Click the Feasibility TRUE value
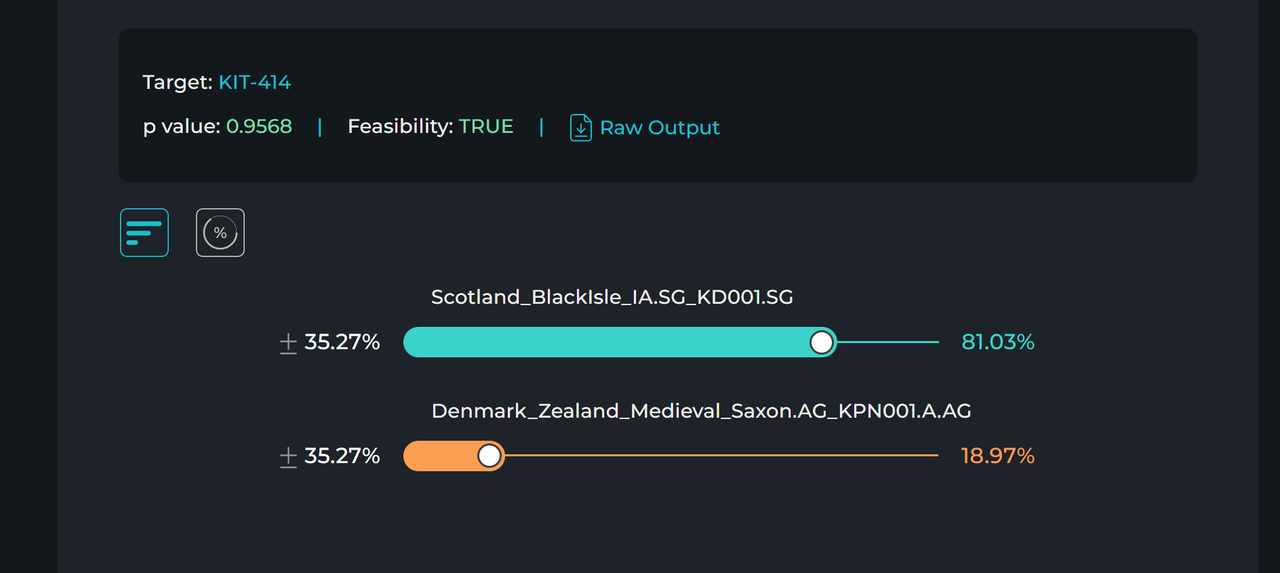The image size is (1280, 573). click(486, 127)
